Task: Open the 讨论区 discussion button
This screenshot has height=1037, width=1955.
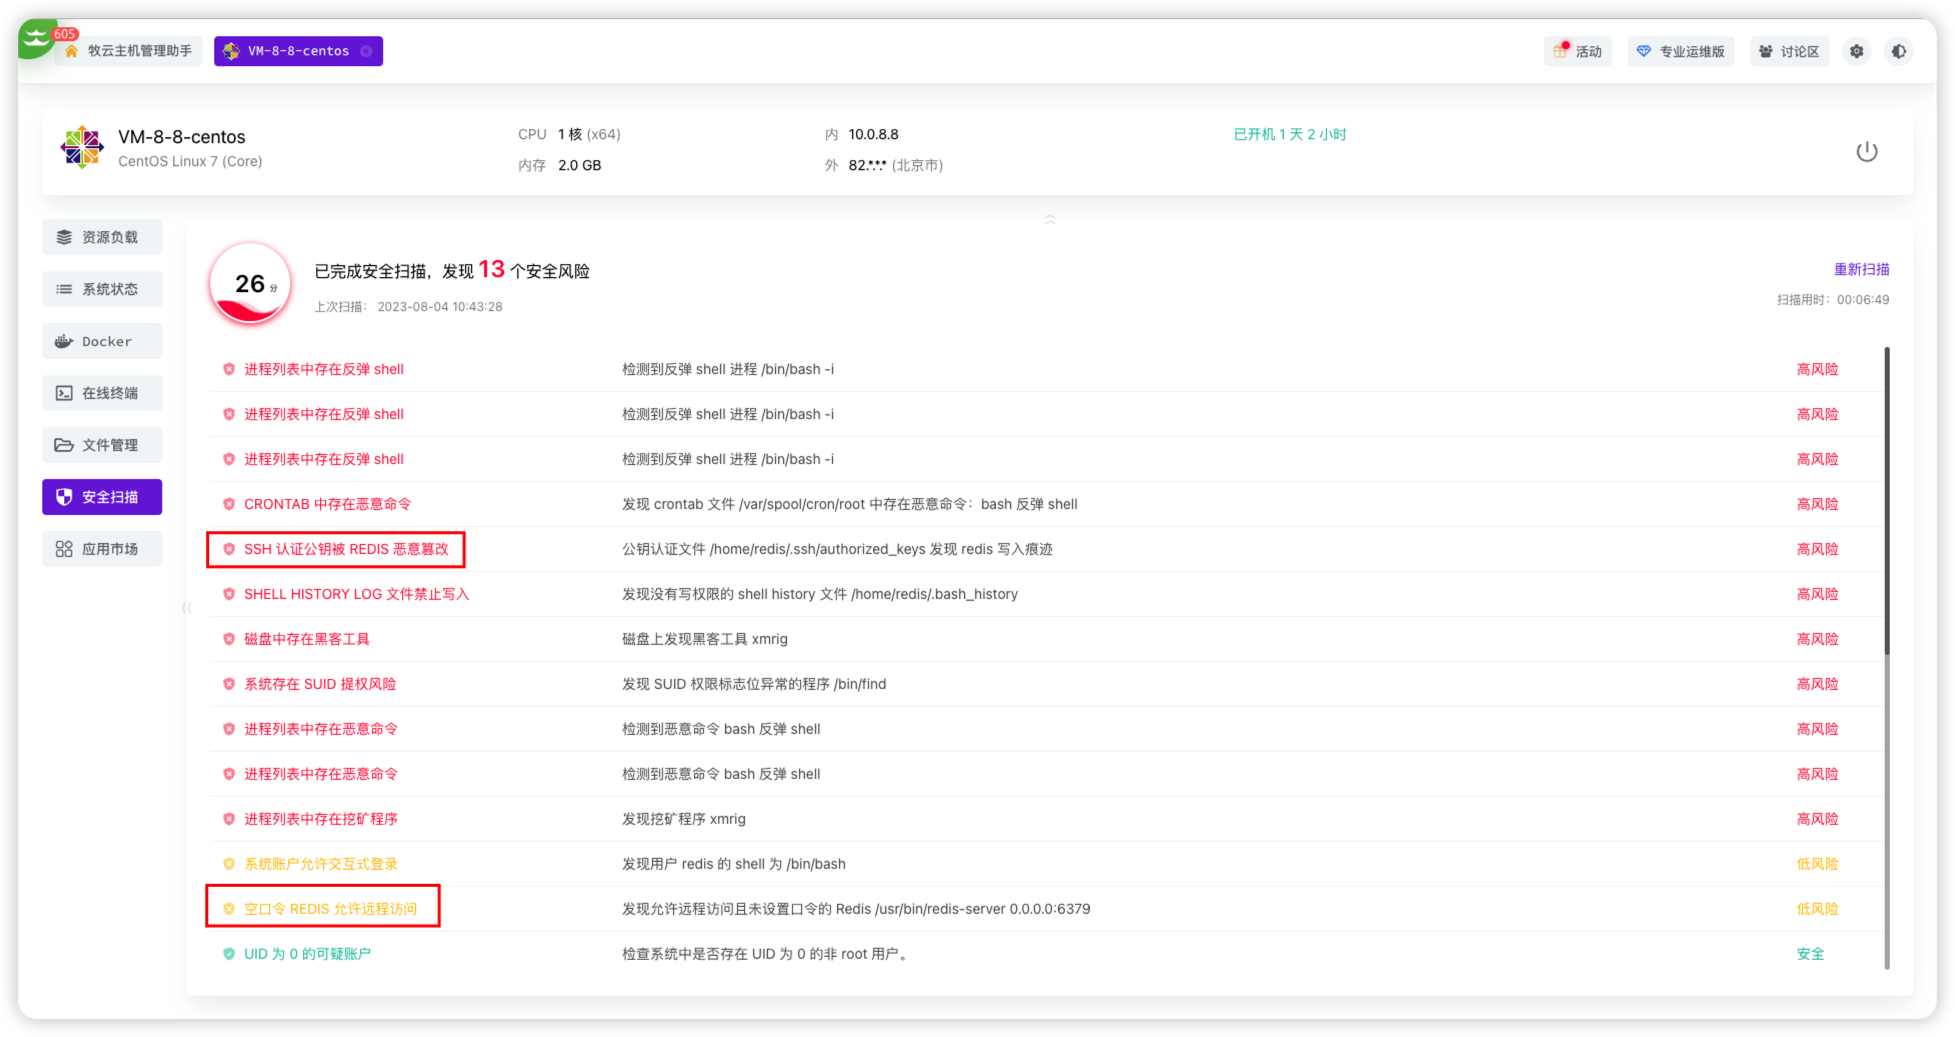Action: [1789, 51]
